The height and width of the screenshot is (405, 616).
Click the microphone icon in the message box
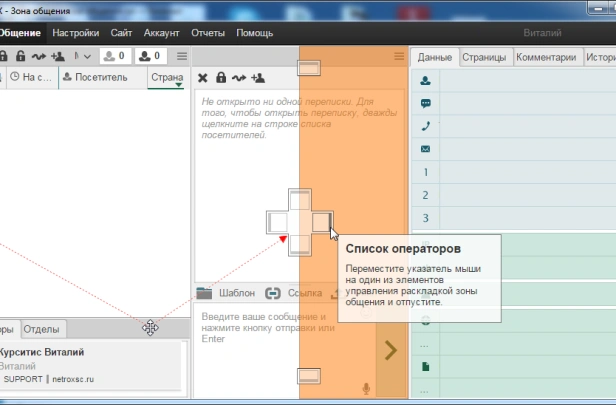366,389
